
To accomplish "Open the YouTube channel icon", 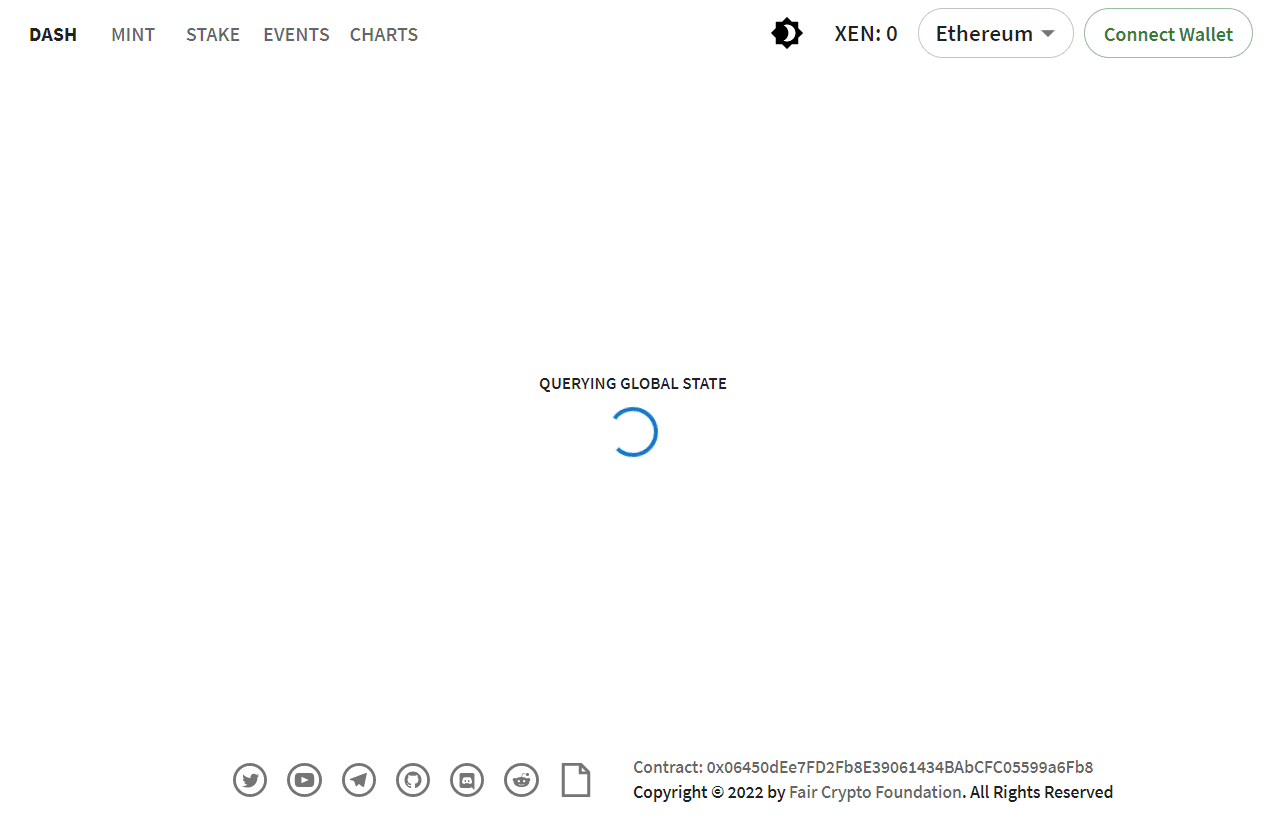I will 304,780.
